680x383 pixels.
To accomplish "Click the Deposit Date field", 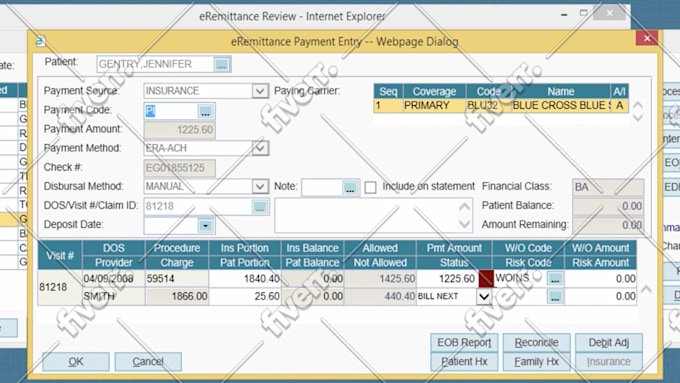I will click(171, 226).
